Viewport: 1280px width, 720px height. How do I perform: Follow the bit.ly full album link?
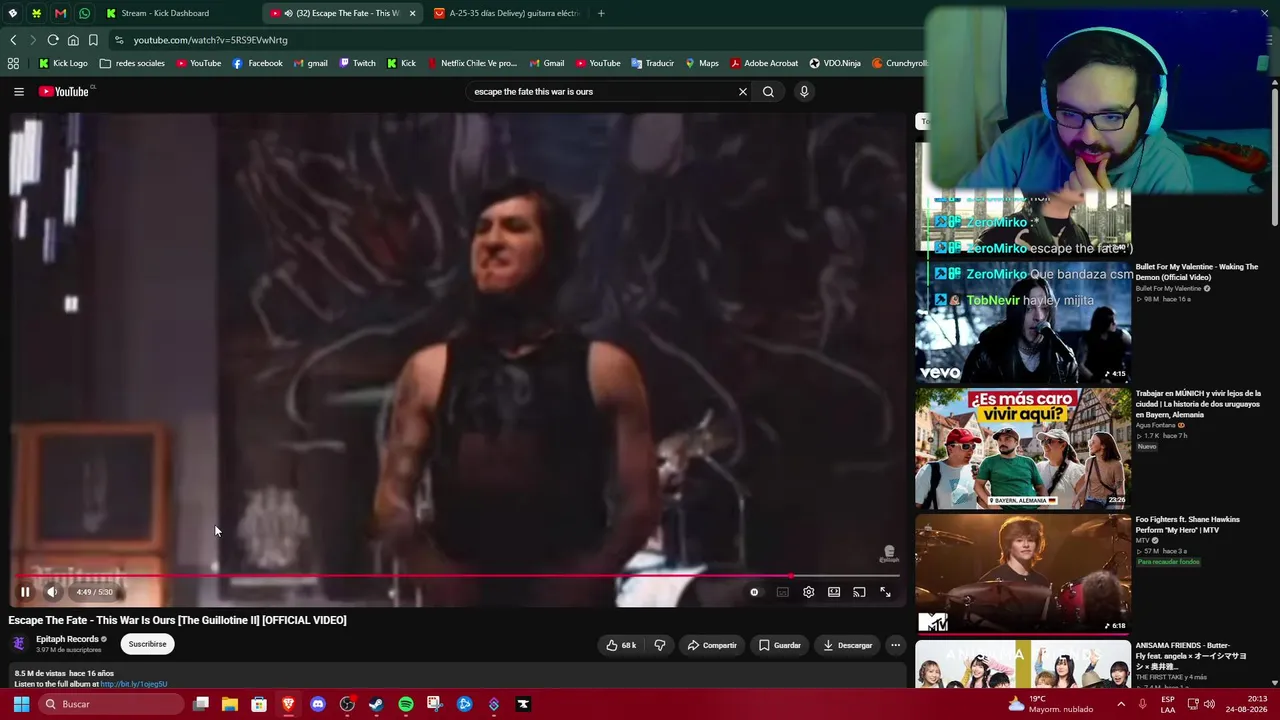tap(133, 684)
